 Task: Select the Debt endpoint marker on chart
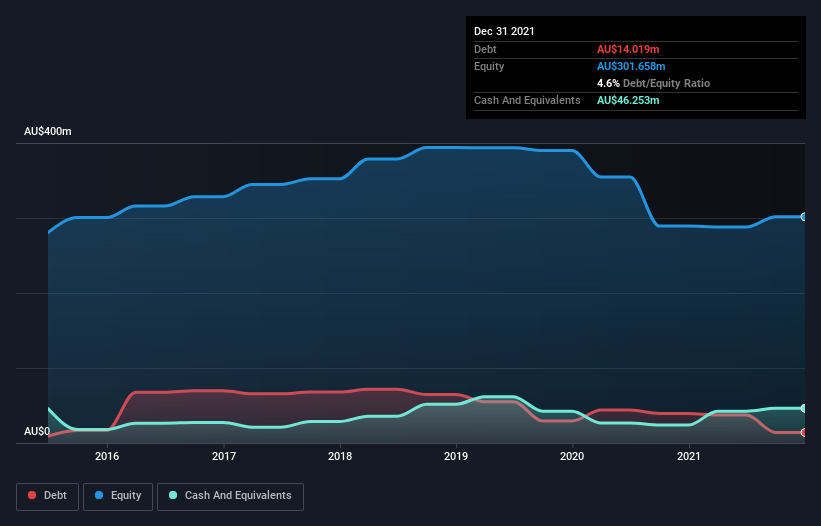(804, 432)
